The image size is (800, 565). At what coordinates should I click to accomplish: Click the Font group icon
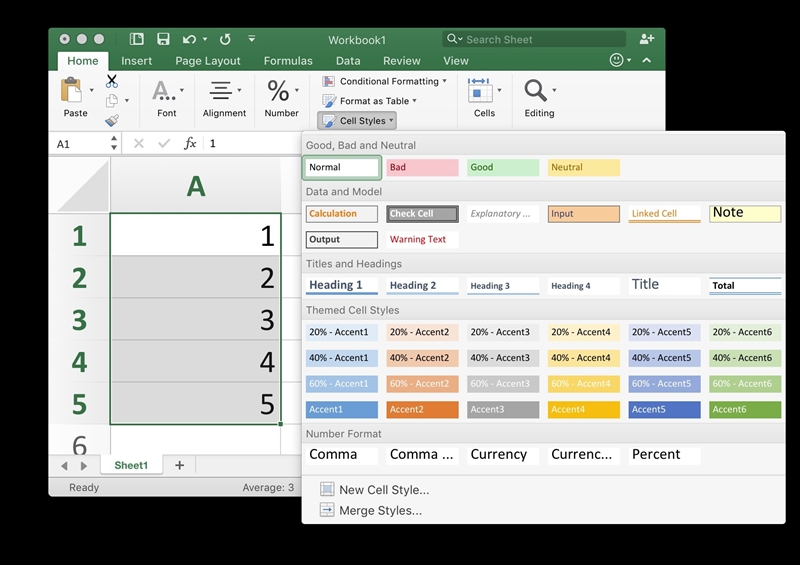click(164, 90)
